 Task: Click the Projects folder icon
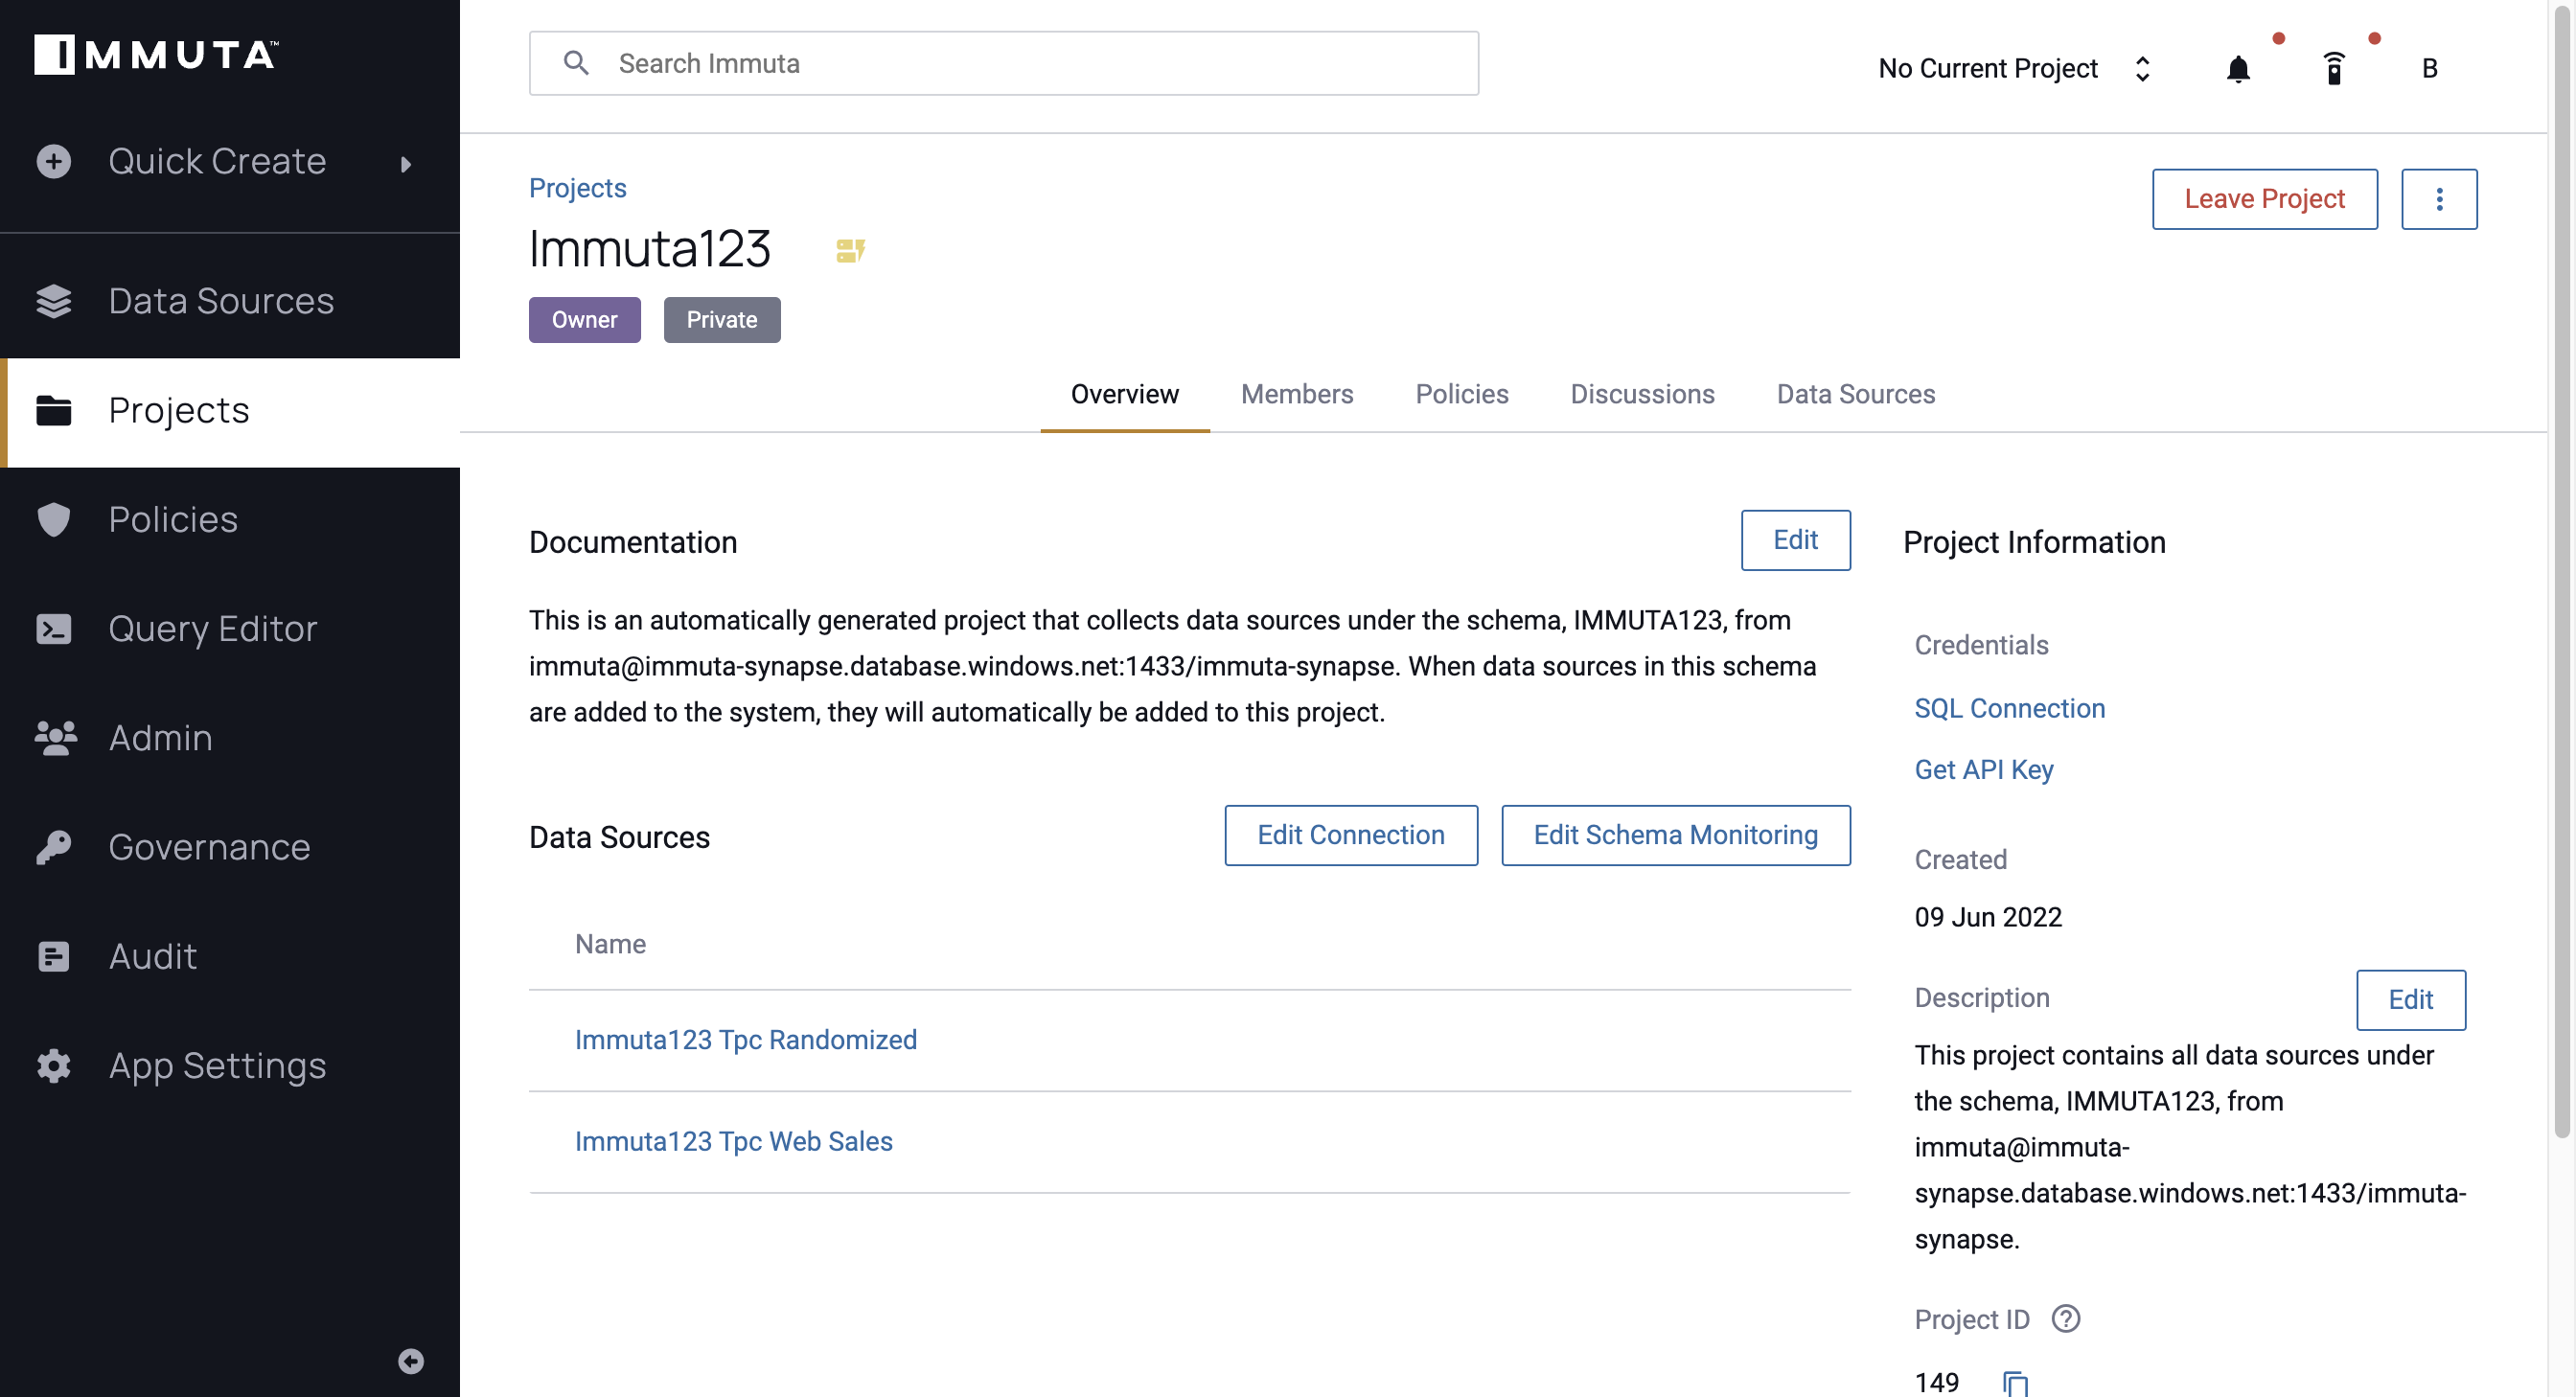(x=54, y=411)
